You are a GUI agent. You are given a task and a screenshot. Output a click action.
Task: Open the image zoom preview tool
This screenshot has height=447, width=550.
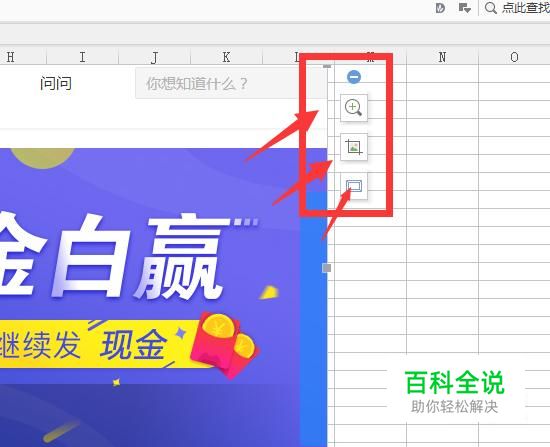pyautogui.click(x=354, y=108)
